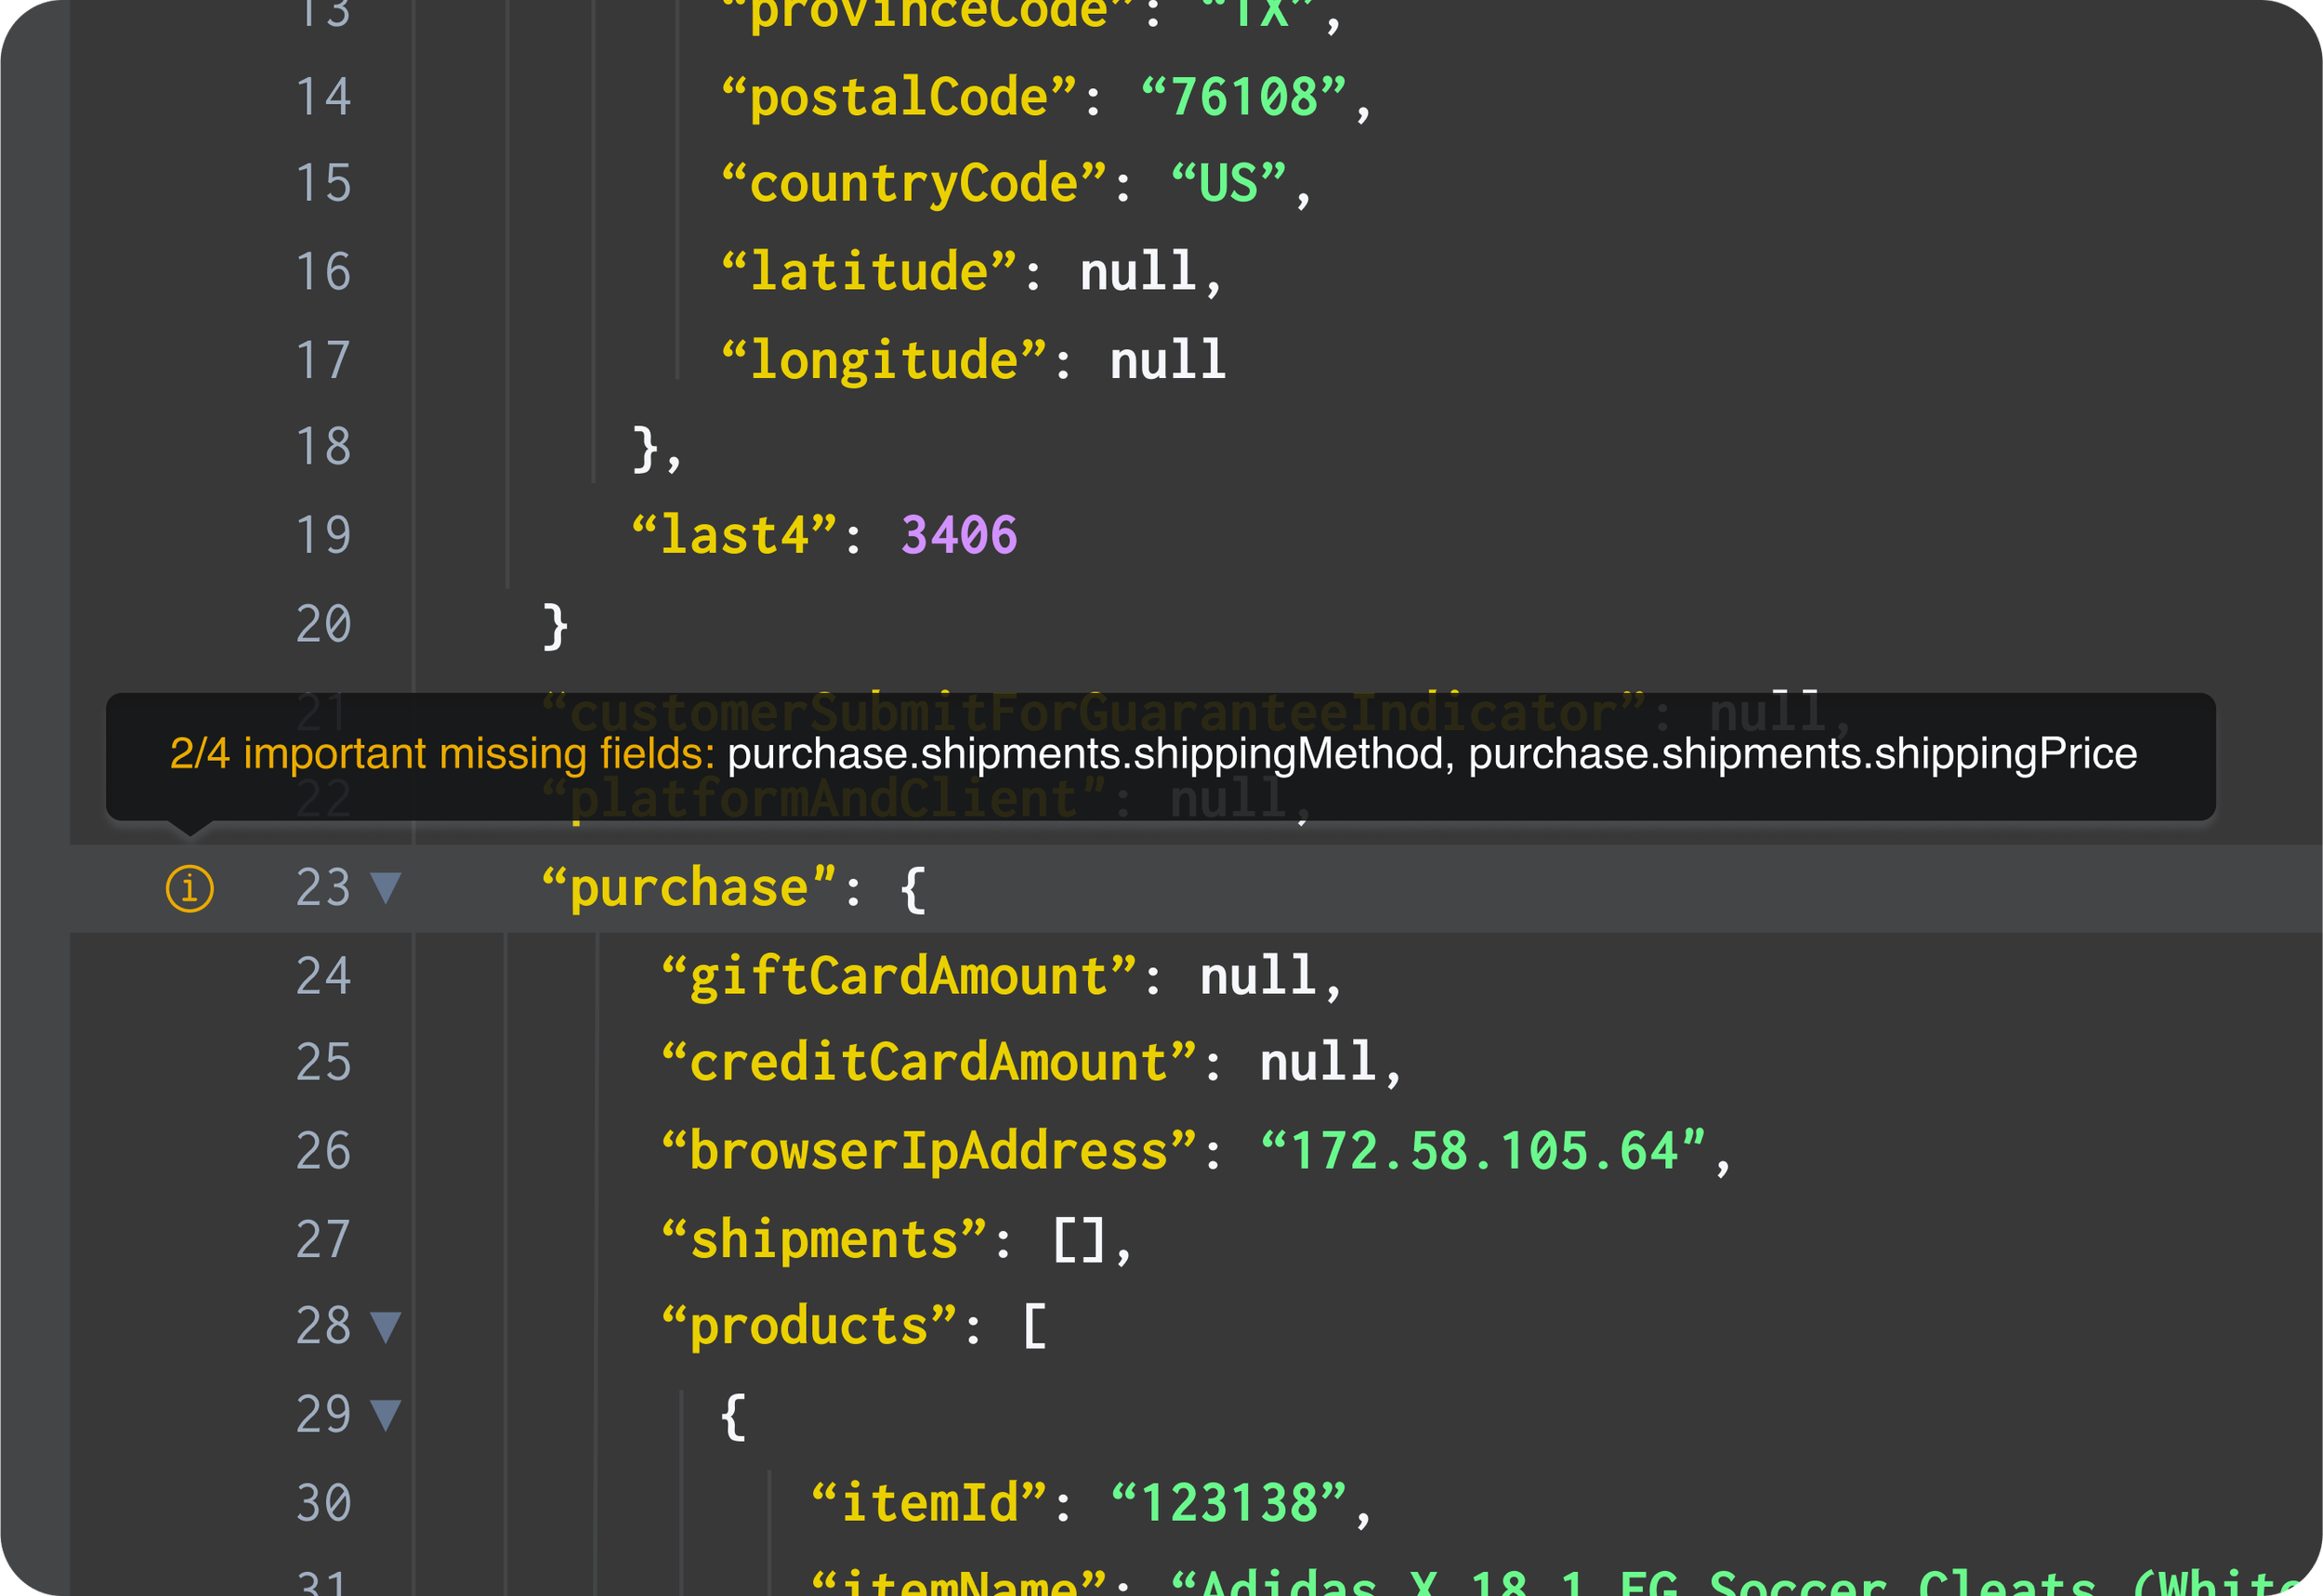The height and width of the screenshot is (1596, 2323).
Task: Click the "purchase" key name
Action: (x=689, y=887)
